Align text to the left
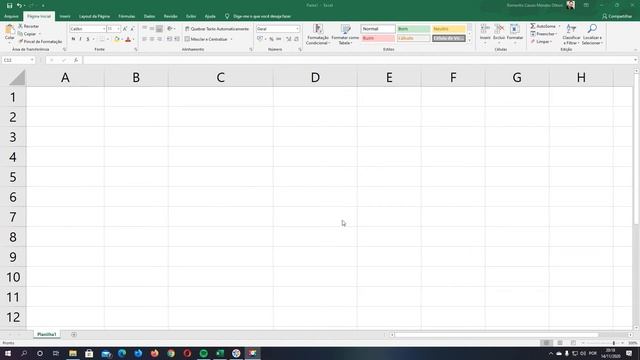 point(144,39)
